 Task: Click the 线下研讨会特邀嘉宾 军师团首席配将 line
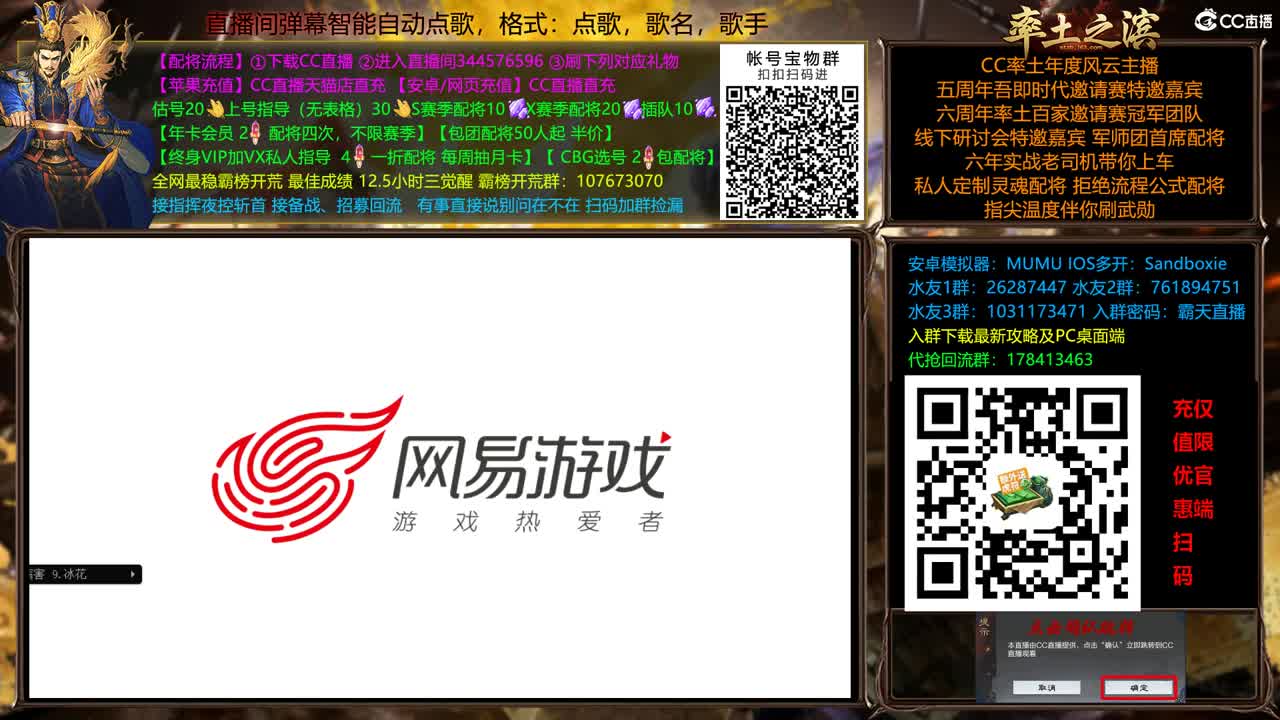point(1069,138)
